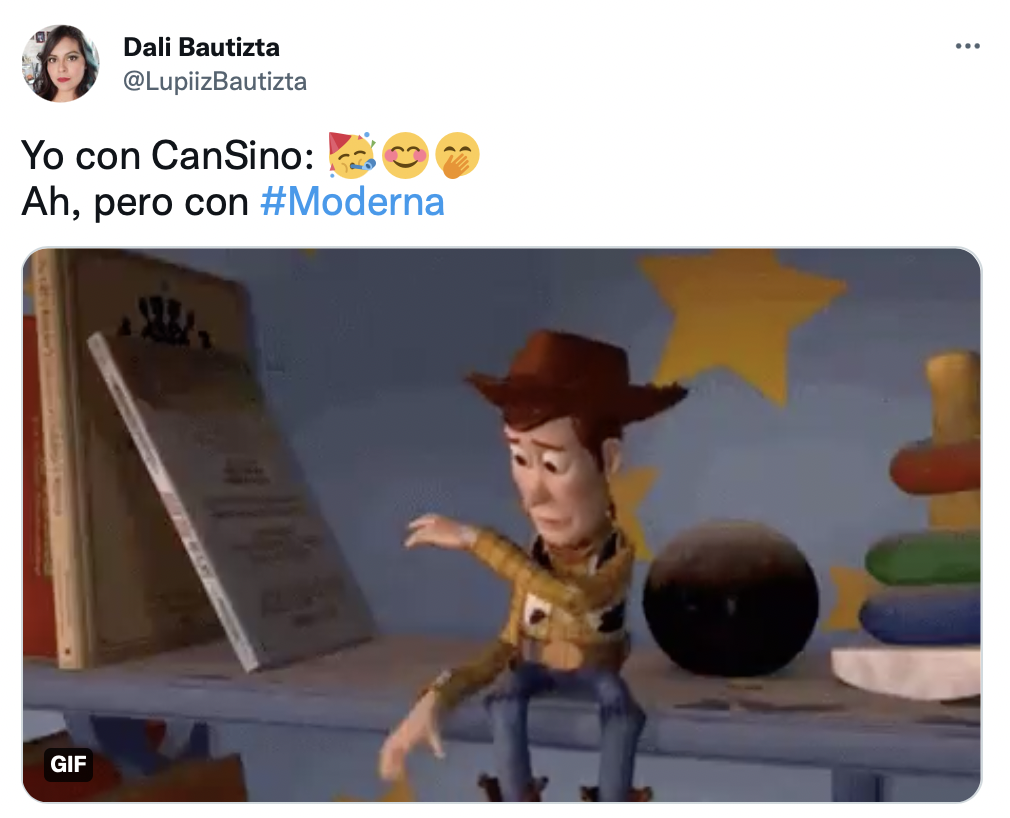This screenshot has width=1010, height=818.
Task: Select the "Yo con CanSino:" tweet text
Action: coord(167,155)
